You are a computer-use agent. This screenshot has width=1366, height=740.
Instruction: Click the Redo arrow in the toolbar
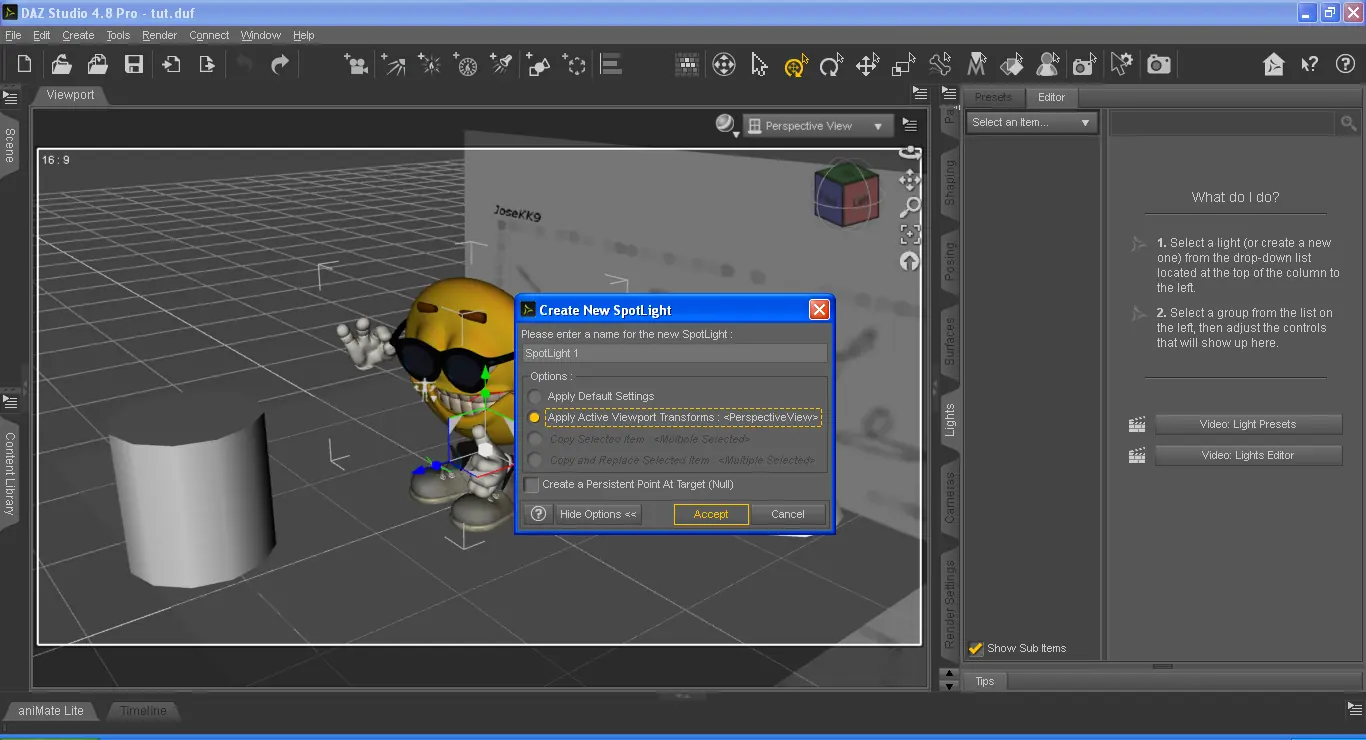click(x=280, y=65)
